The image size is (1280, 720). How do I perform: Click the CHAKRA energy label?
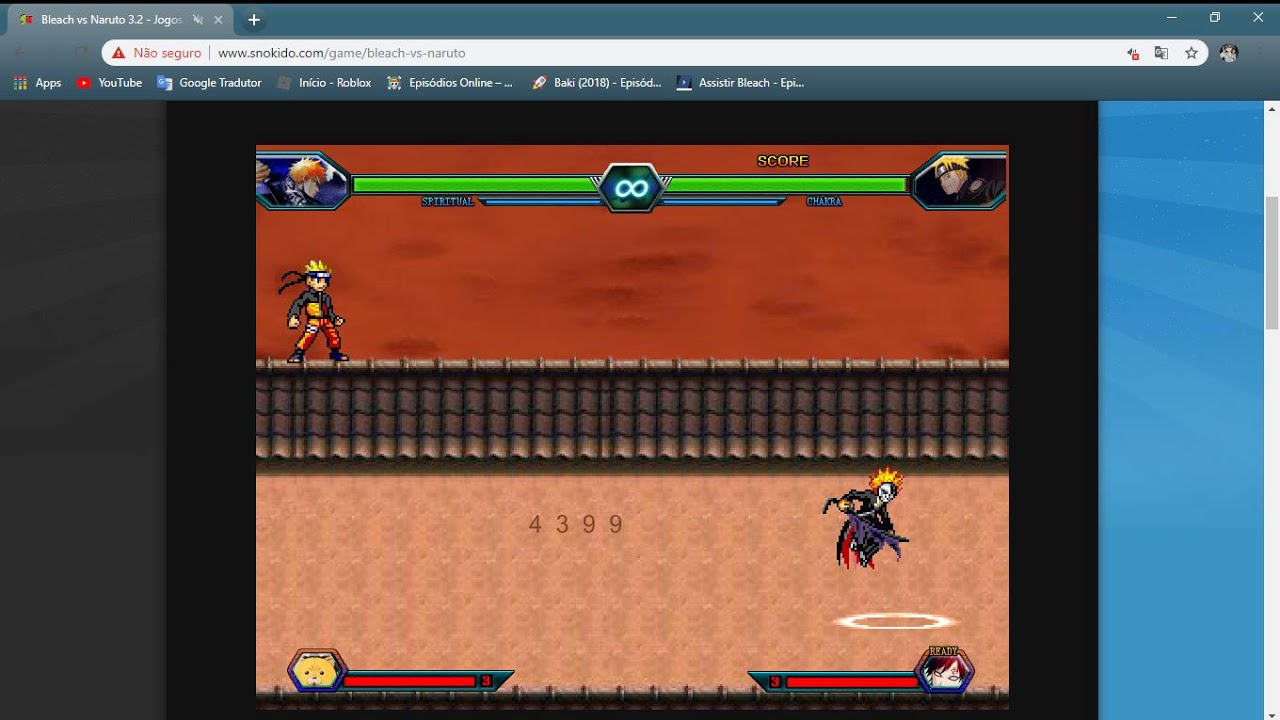(x=824, y=202)
